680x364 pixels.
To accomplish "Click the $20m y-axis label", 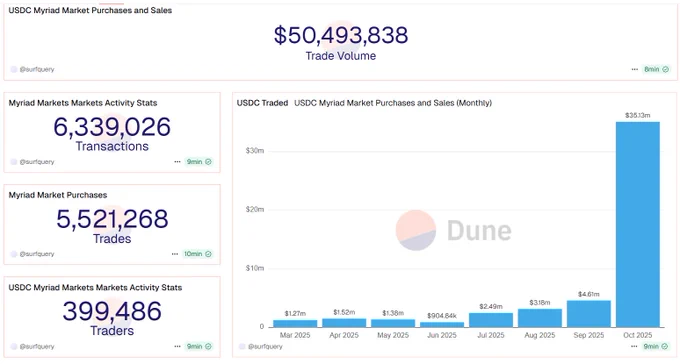I will 255,210.
